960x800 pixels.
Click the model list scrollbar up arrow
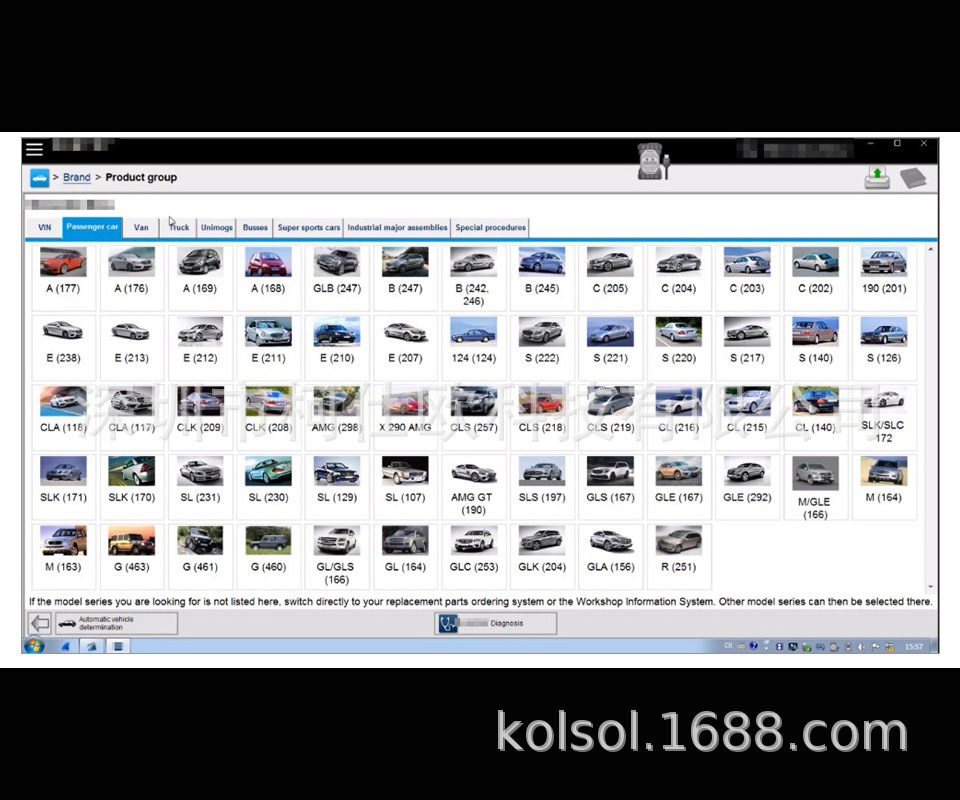tap(931, 249)
